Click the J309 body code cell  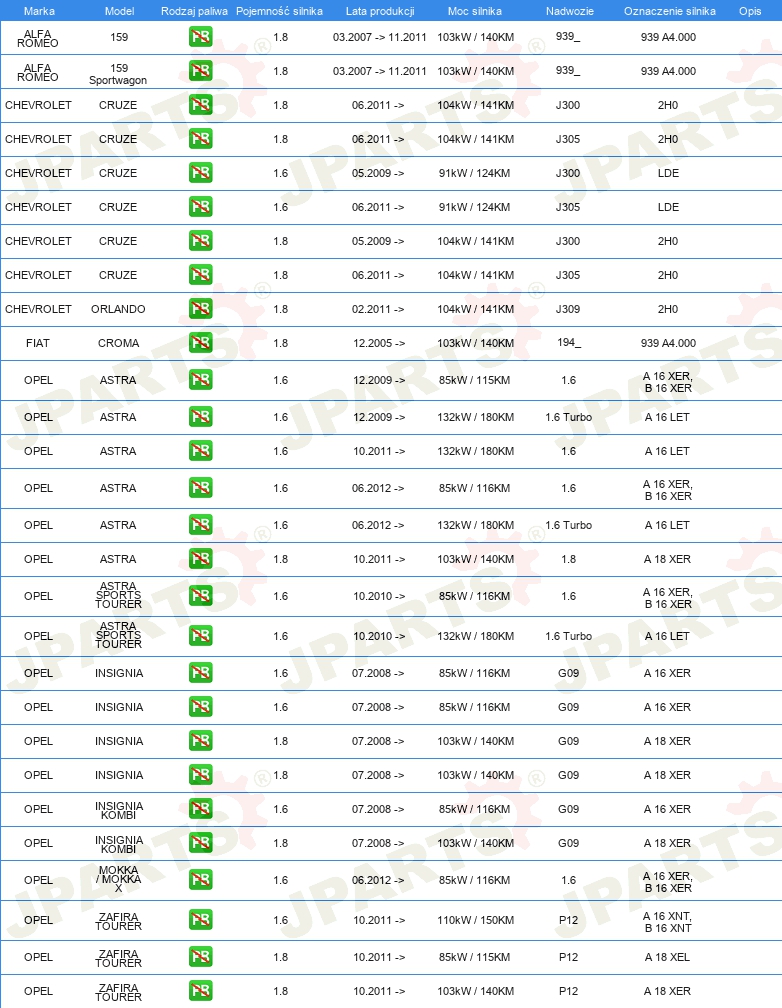click(x=568, y=309)
